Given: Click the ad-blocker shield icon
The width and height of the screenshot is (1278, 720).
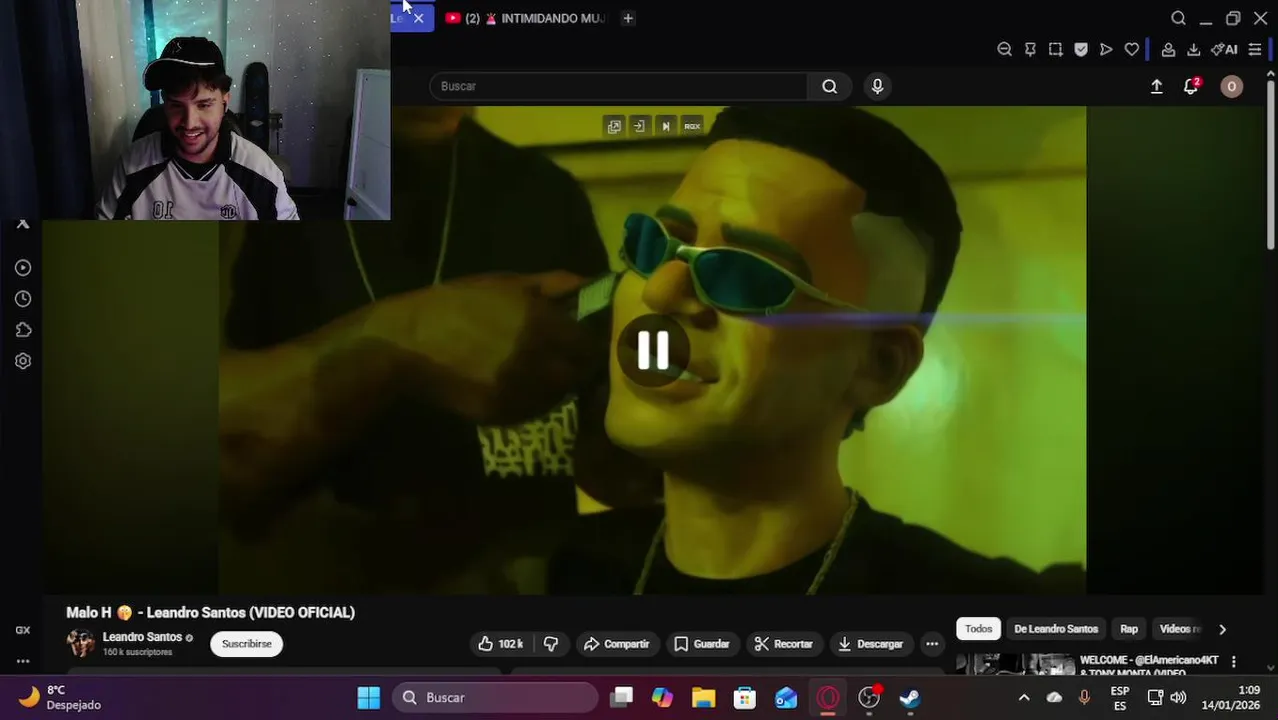Looking at the screenshot, I should coord(1081,49).
